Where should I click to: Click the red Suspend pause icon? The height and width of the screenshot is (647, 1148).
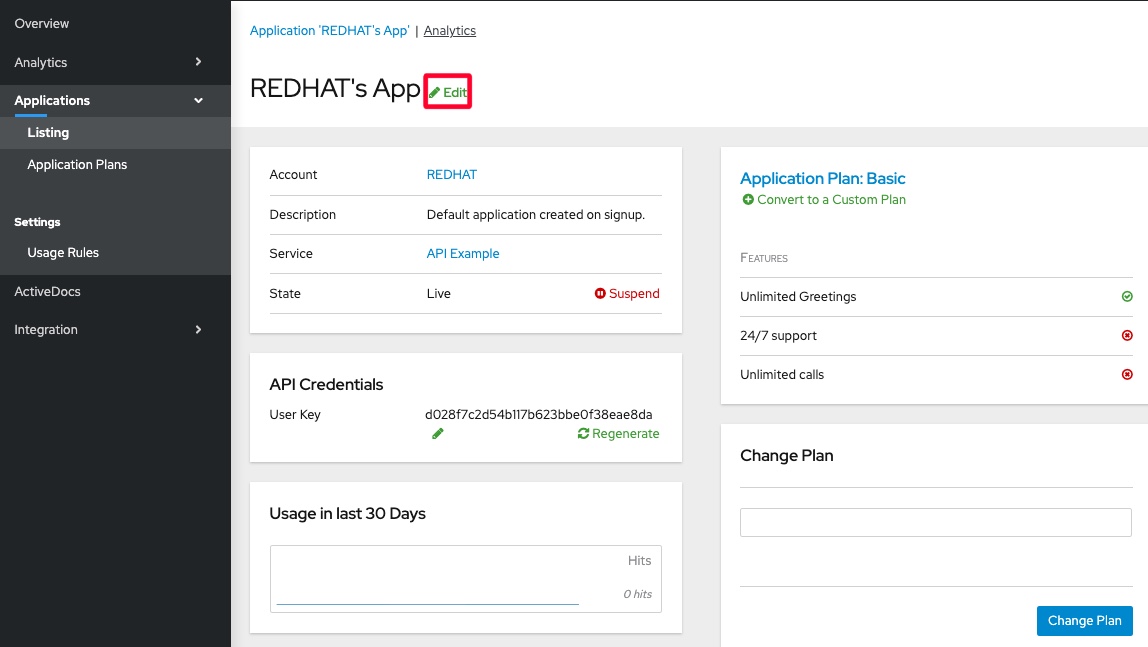tap(600, 294)
